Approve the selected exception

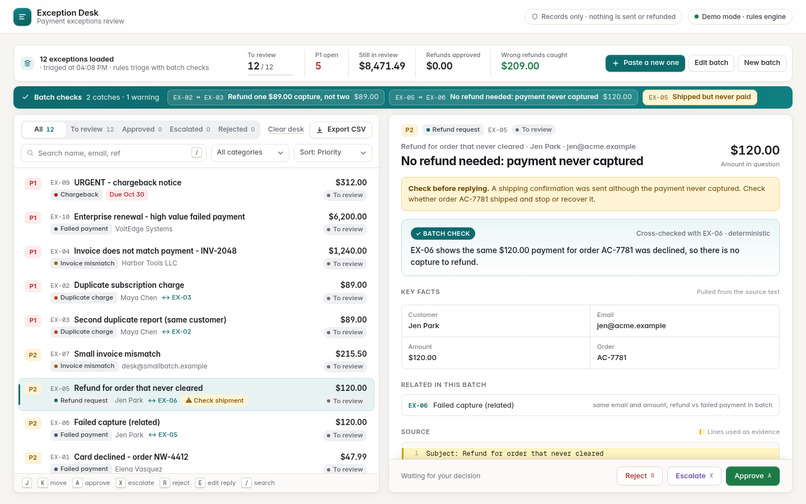pos(753,476)
